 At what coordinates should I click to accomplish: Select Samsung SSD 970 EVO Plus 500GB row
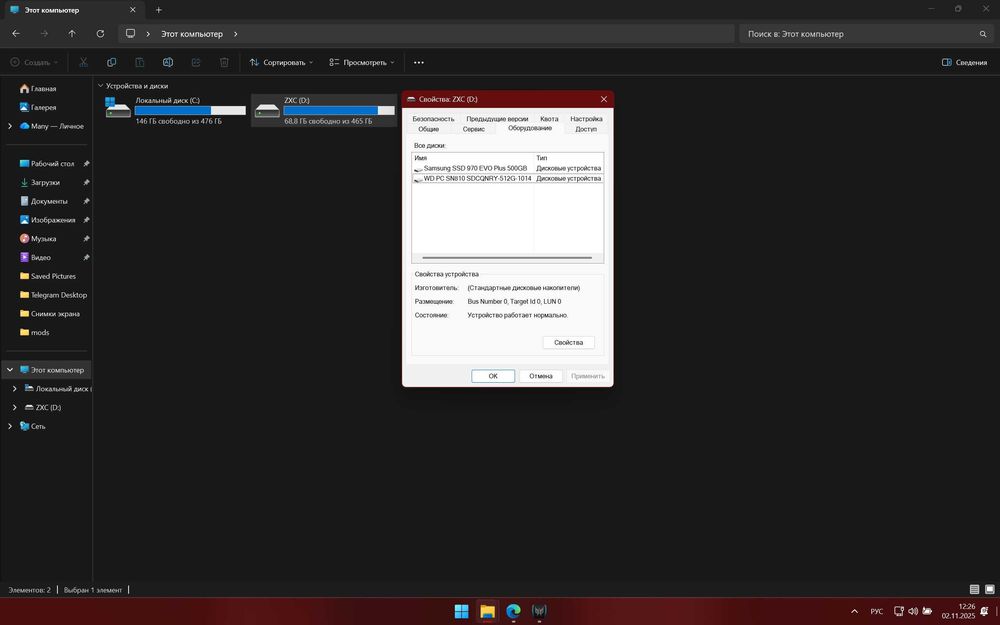(x=508, y=168)
